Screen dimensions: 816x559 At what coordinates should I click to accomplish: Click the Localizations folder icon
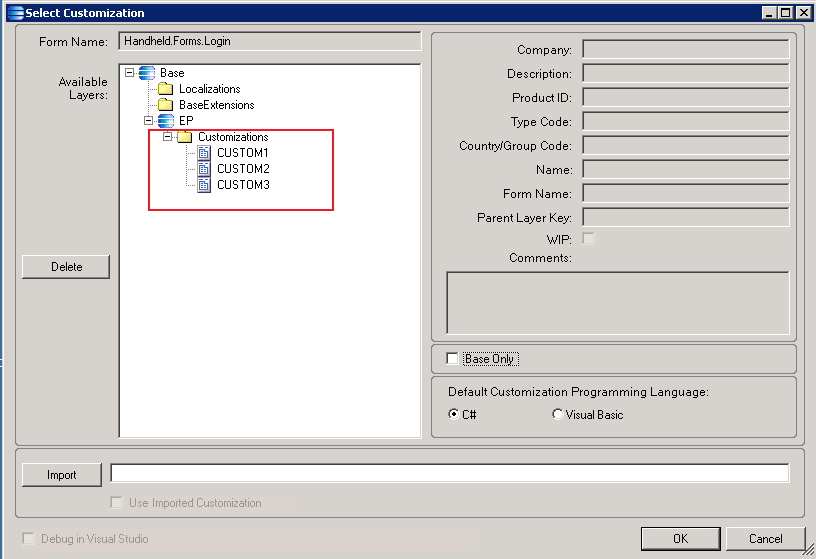point(165,89)
